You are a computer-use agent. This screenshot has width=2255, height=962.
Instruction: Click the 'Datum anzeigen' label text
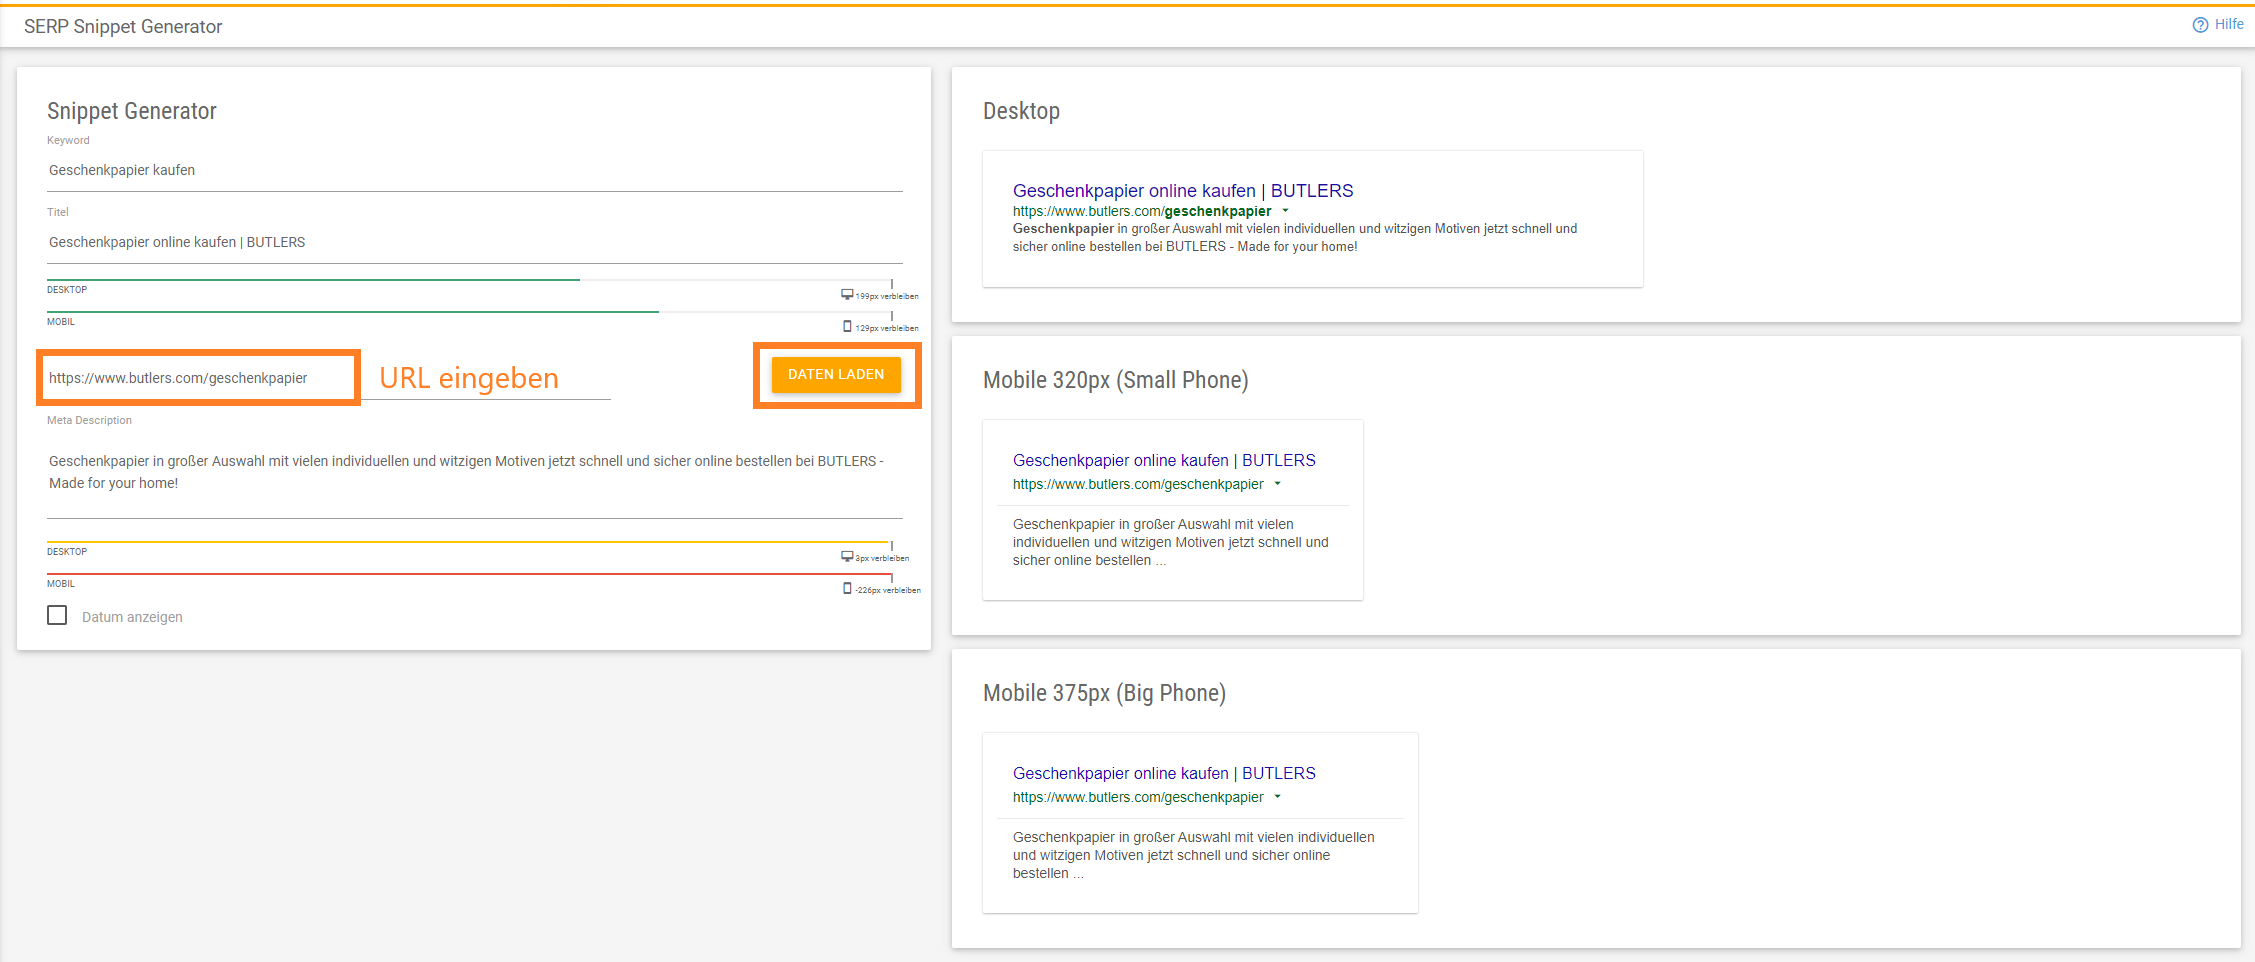pos(132,617)
